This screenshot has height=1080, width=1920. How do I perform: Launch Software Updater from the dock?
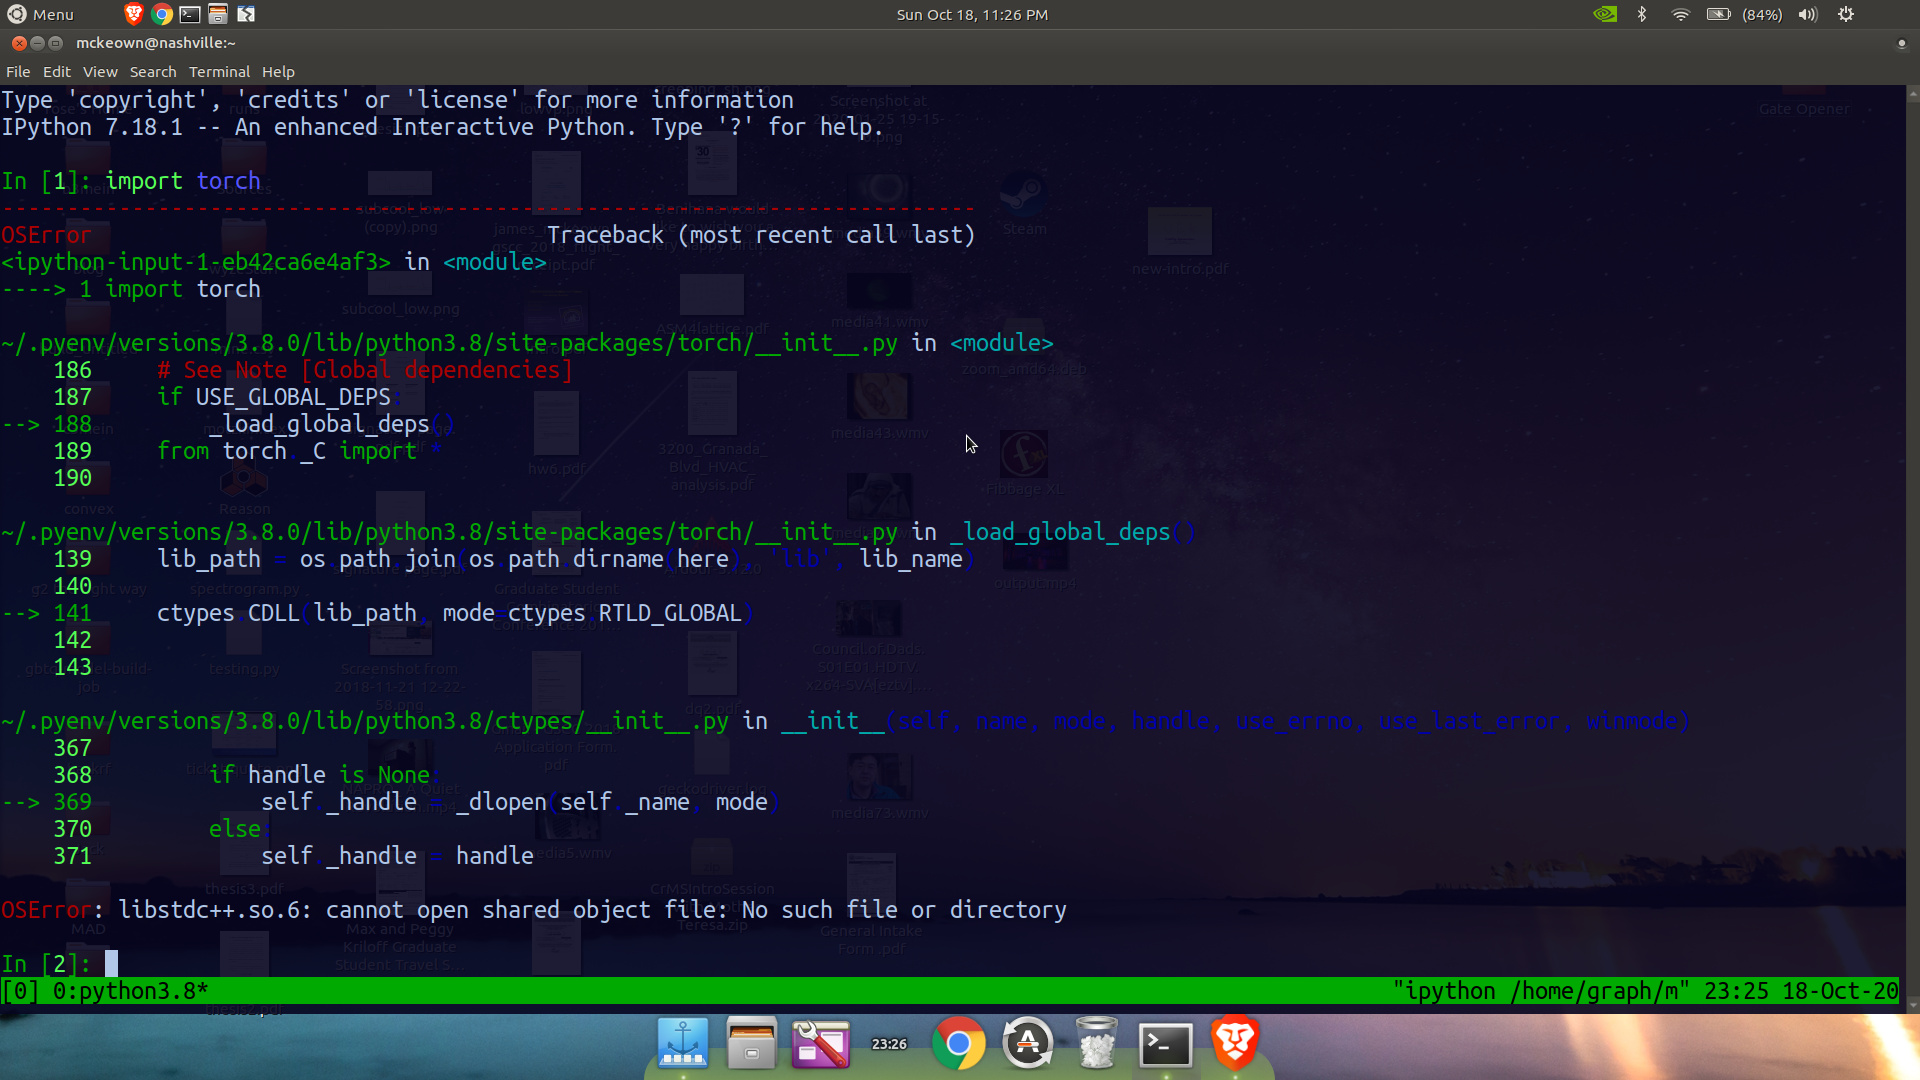1027,1044
